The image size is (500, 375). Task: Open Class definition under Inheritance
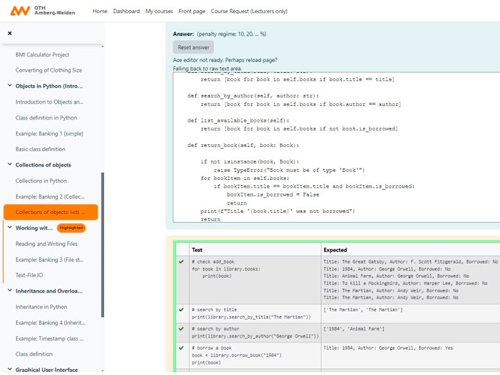pyautogui.click(x=34, y=354)
